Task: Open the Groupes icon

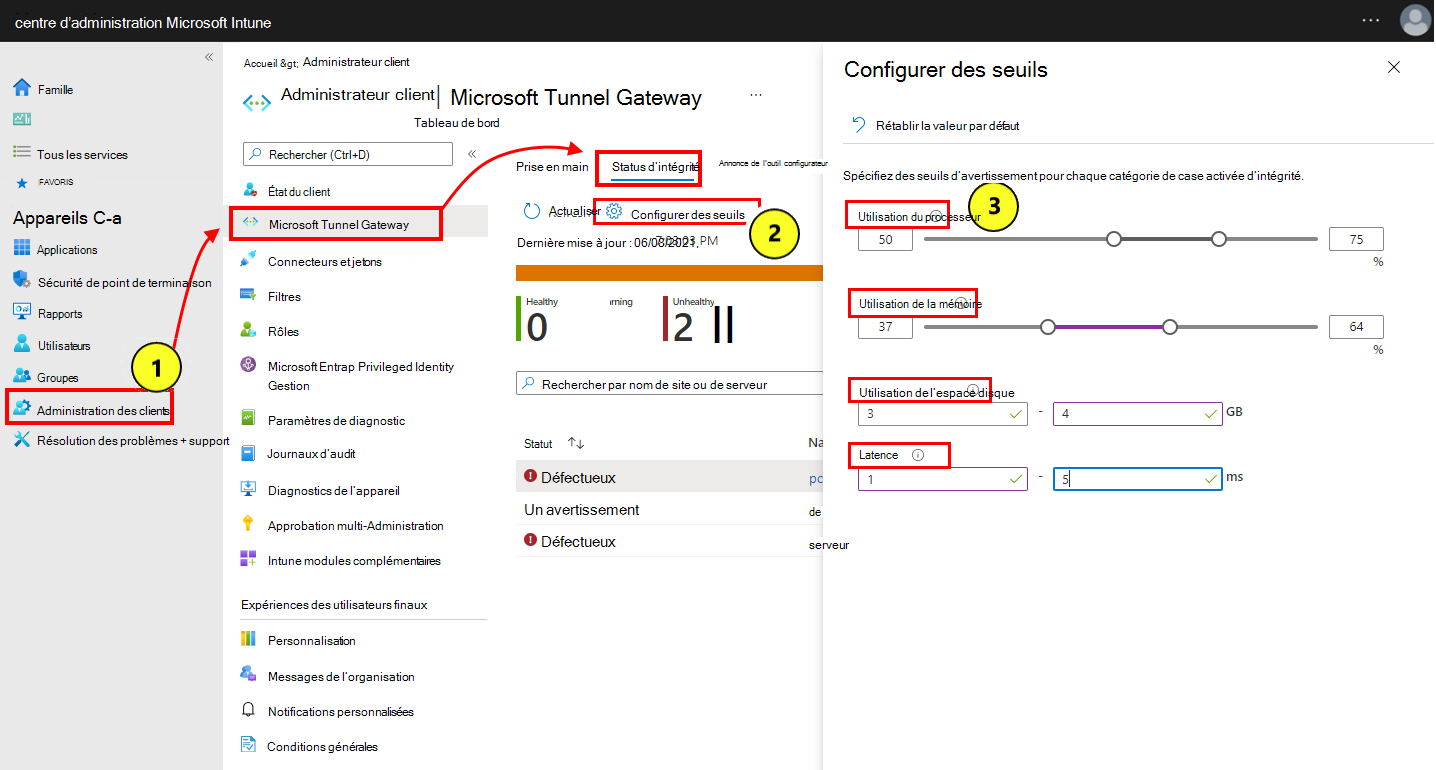Action: [x=22, y=376]
